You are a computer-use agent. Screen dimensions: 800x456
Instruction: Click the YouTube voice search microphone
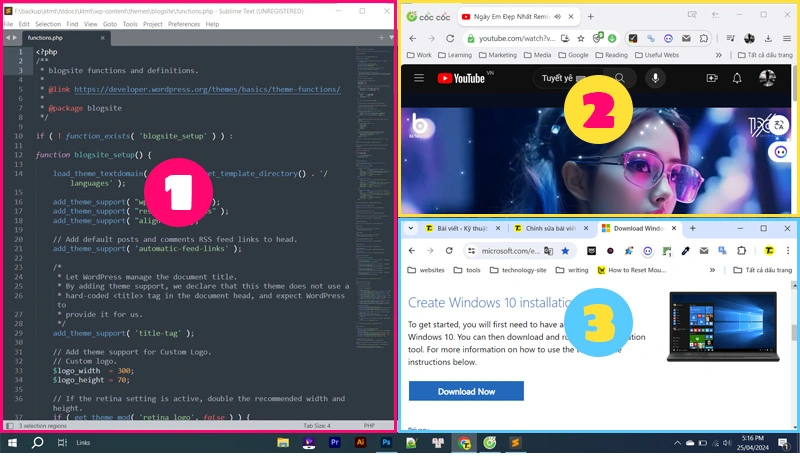(x=657, y=78)
